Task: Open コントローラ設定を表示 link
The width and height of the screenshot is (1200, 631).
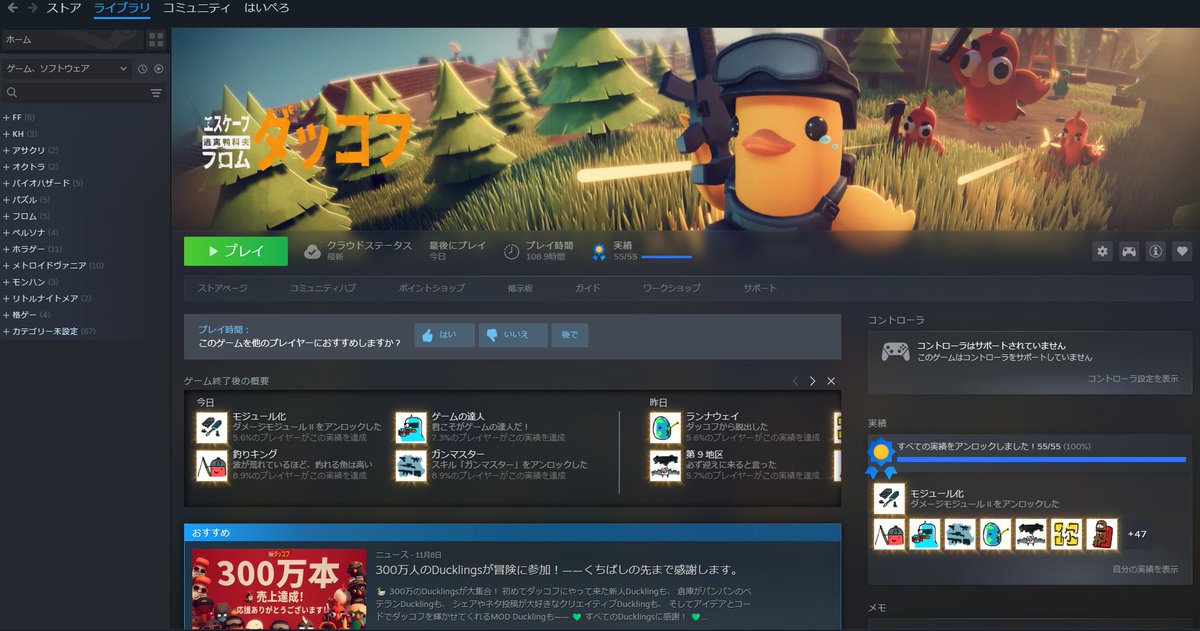Action: pyautogui.click(x=1132, y=379)
